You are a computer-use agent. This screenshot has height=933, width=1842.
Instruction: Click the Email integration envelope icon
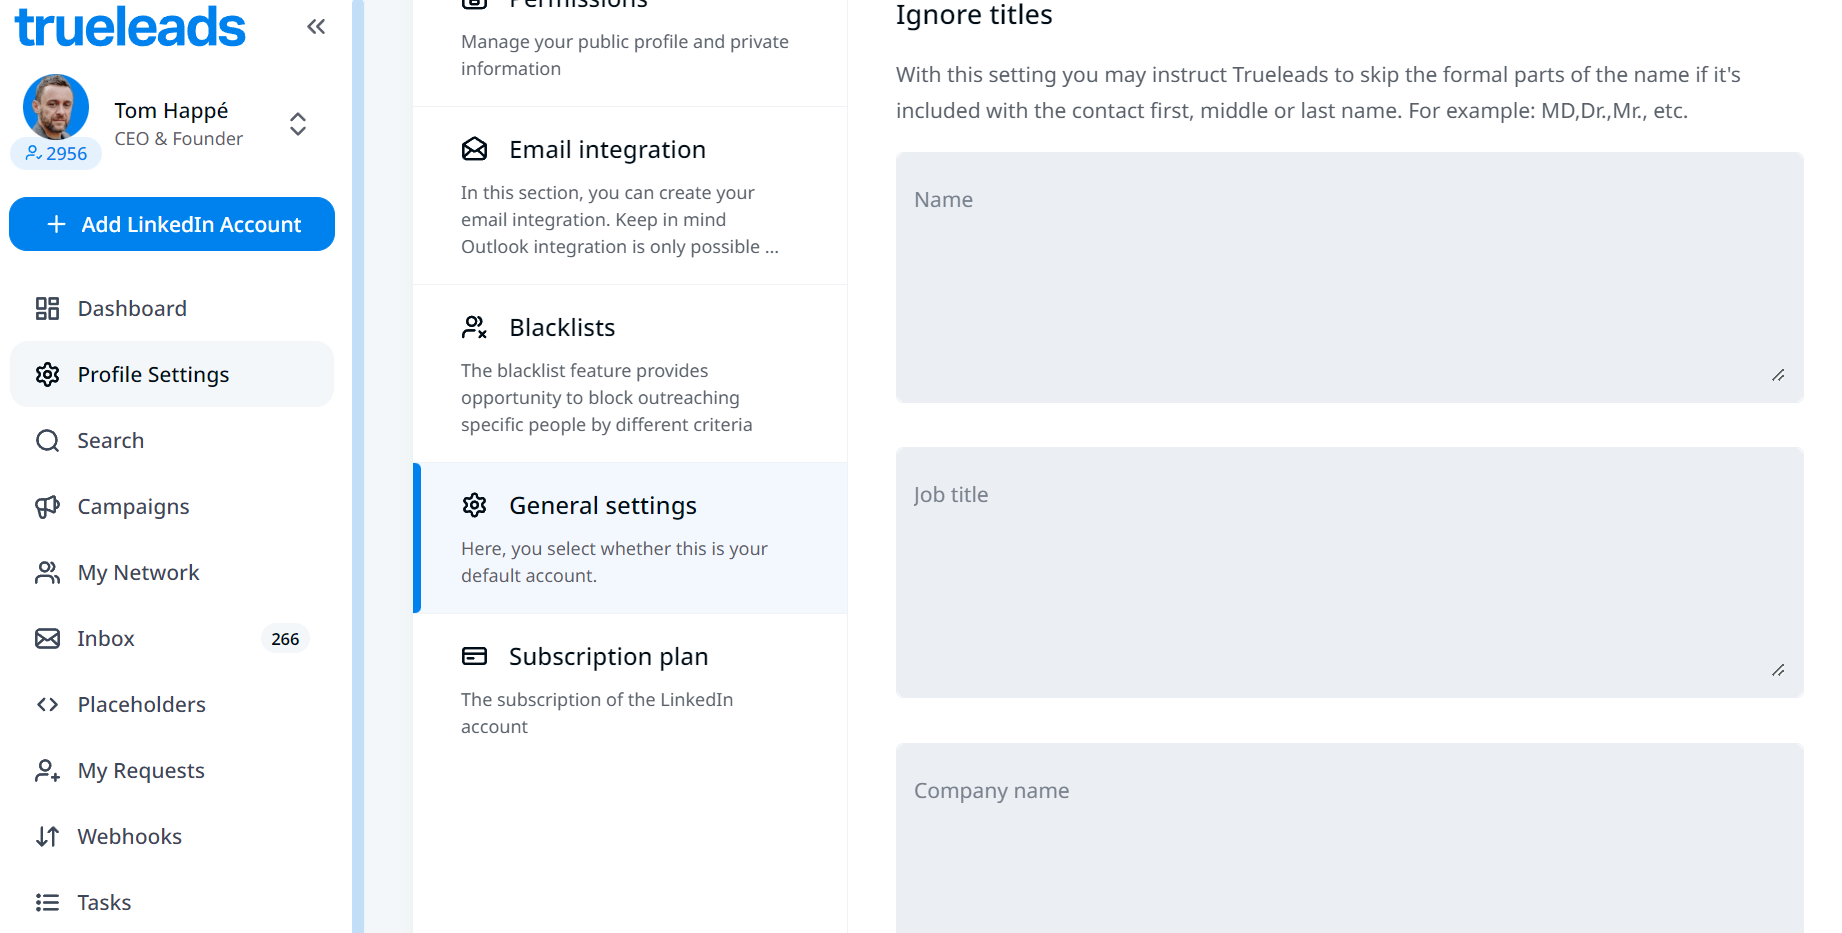[474, 149]
